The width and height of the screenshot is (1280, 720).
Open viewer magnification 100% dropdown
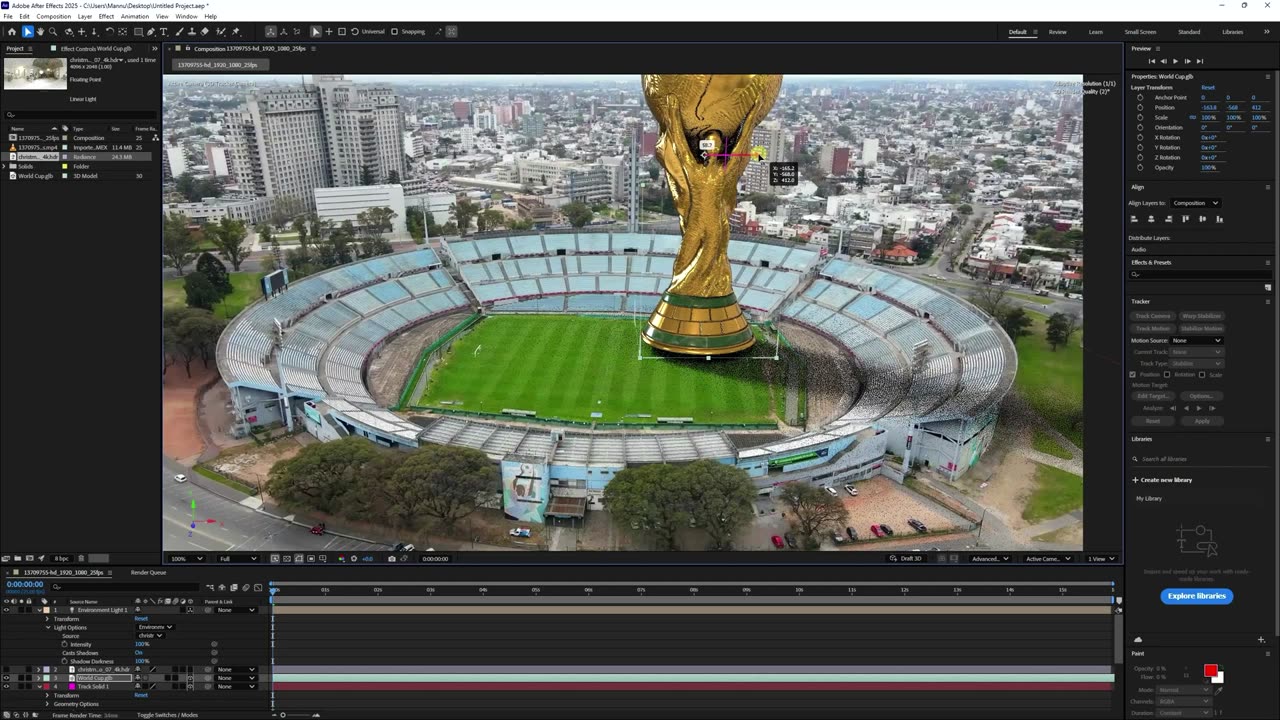(x=186, y=558)
